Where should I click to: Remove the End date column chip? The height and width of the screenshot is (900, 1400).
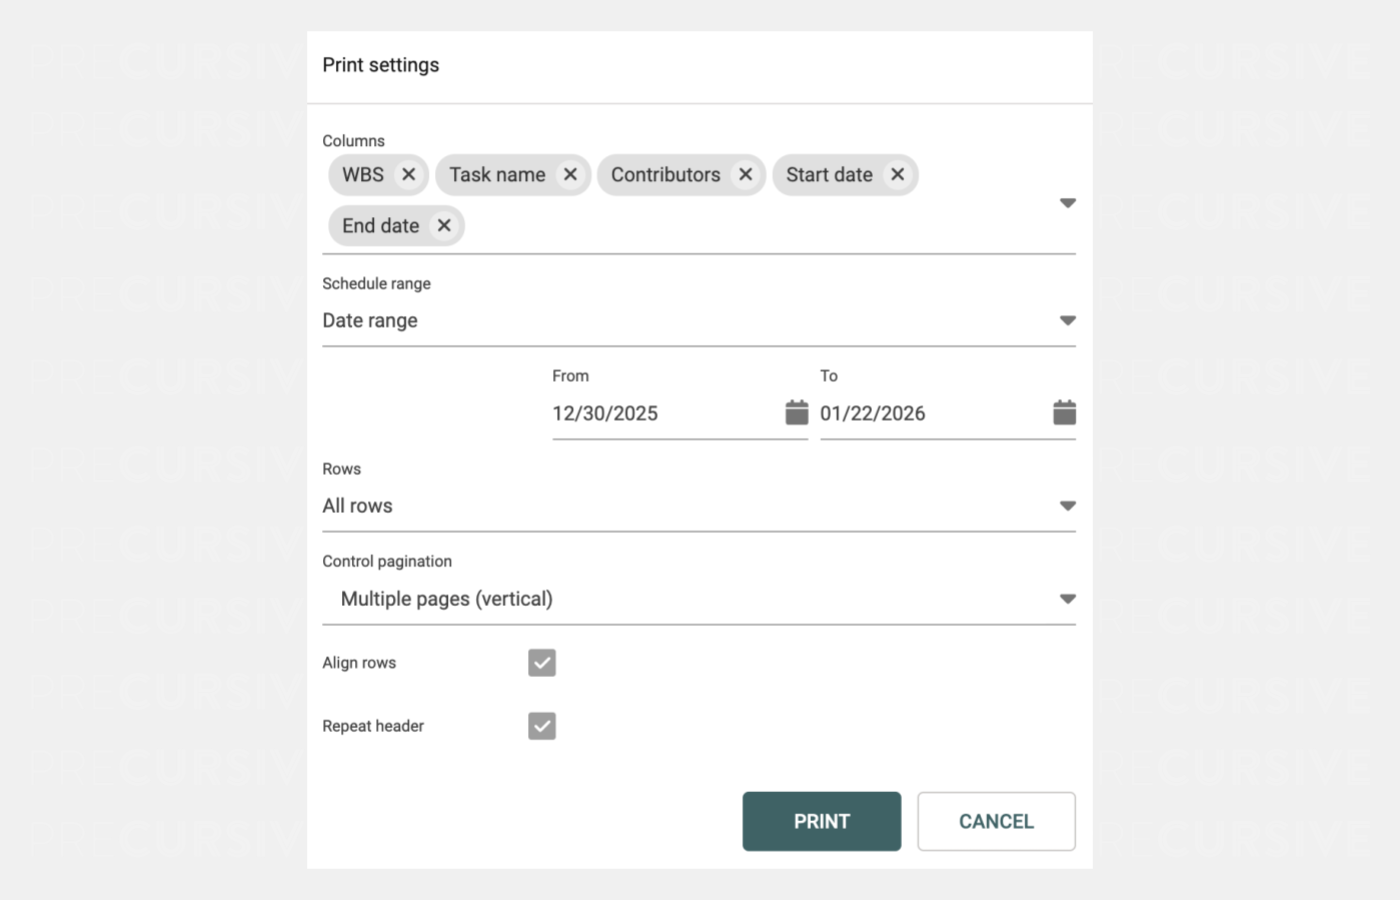(444, 226)
